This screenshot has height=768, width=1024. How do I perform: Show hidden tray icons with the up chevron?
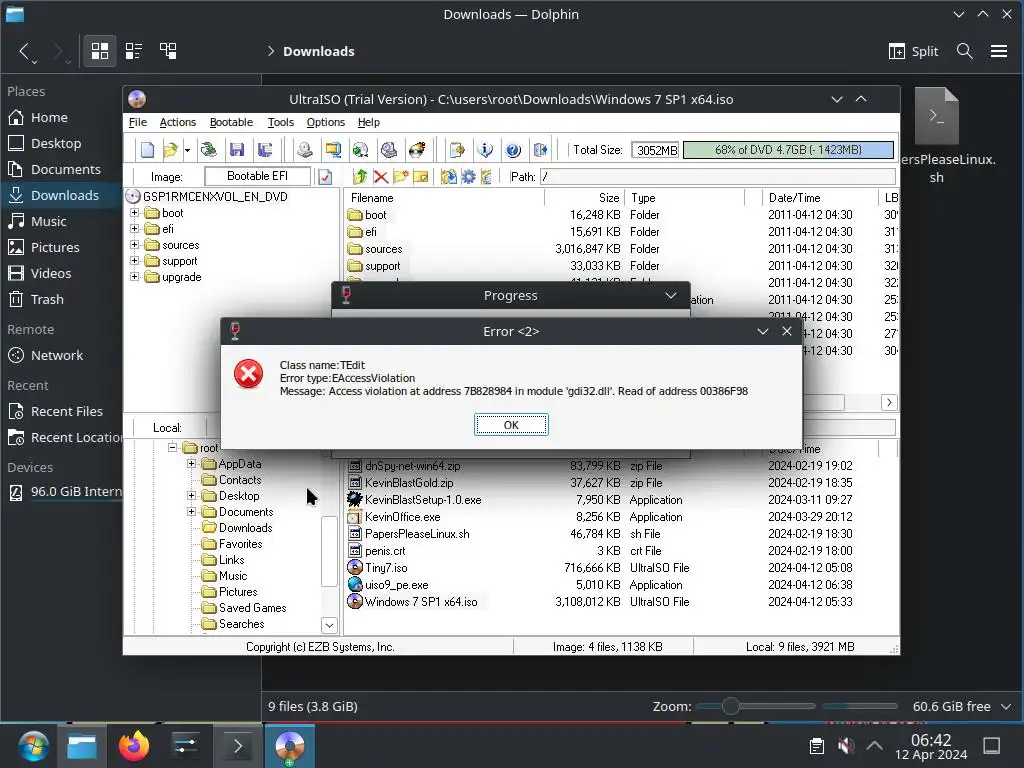coord(874,745)
